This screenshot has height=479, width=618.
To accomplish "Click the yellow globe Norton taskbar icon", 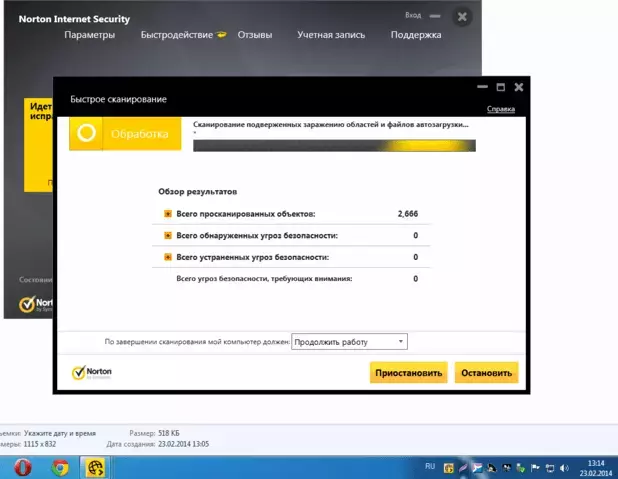I will point(95,468).
